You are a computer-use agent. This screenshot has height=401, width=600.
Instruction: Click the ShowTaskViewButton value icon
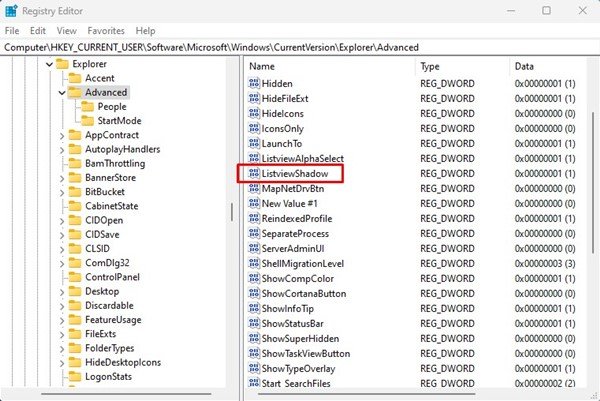point(254,353)
